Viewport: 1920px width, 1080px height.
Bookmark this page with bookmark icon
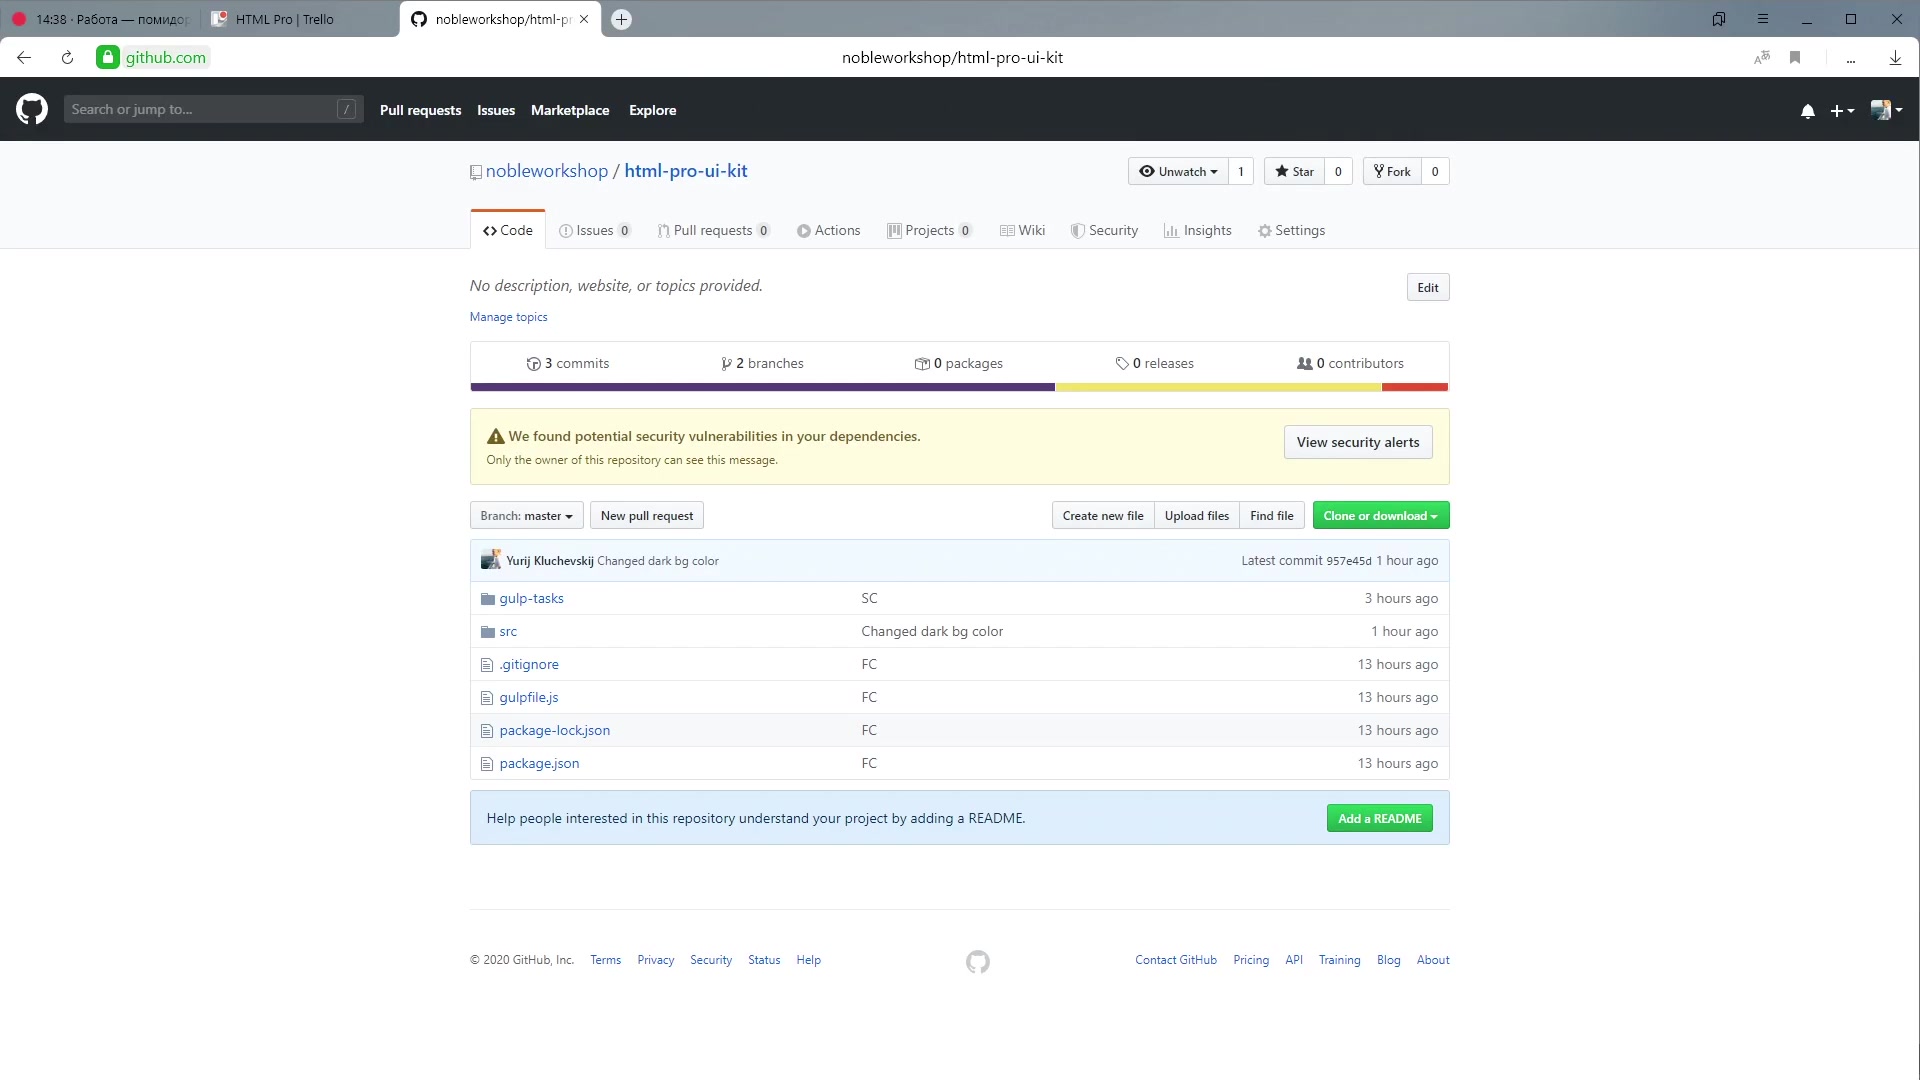coord(1795,57)
